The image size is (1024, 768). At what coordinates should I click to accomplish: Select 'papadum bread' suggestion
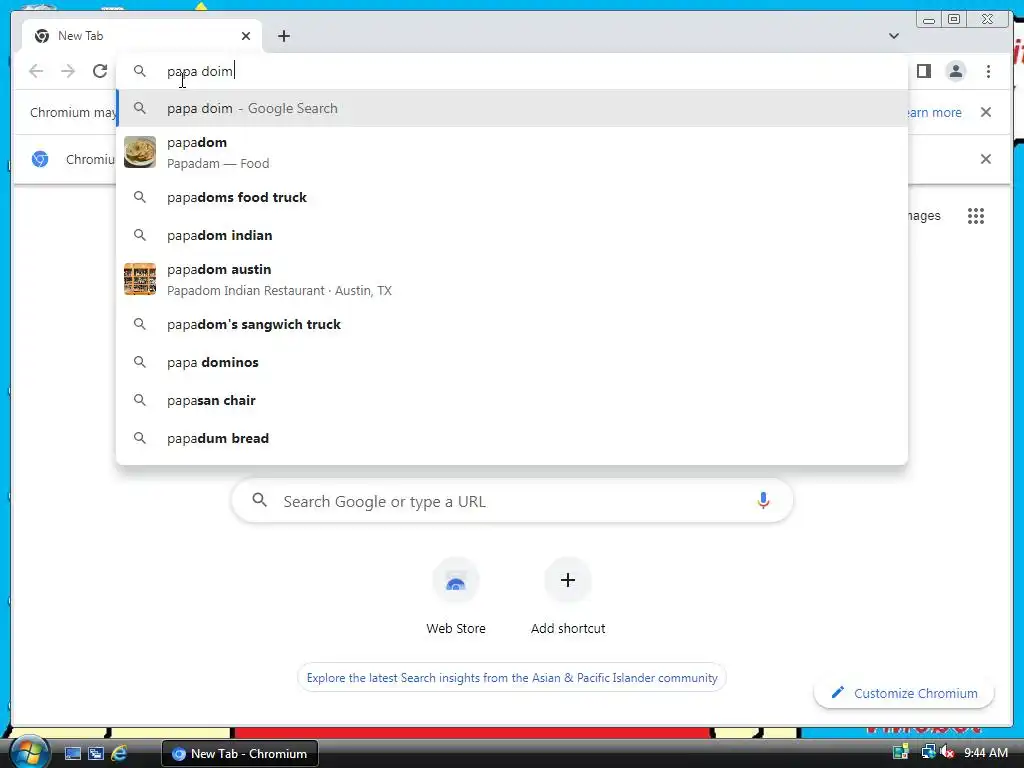[x=512, y=438]
